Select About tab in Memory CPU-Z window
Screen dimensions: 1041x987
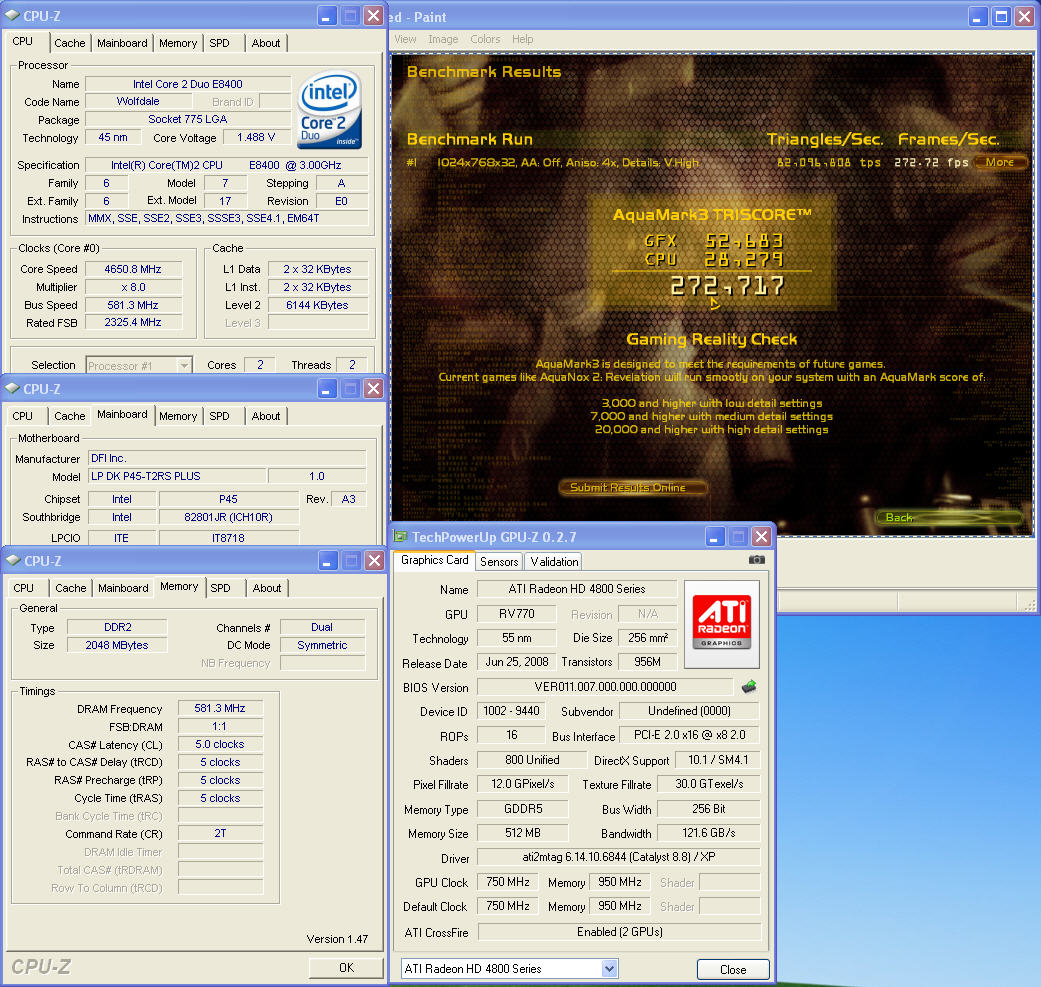(x=267, y=588)
